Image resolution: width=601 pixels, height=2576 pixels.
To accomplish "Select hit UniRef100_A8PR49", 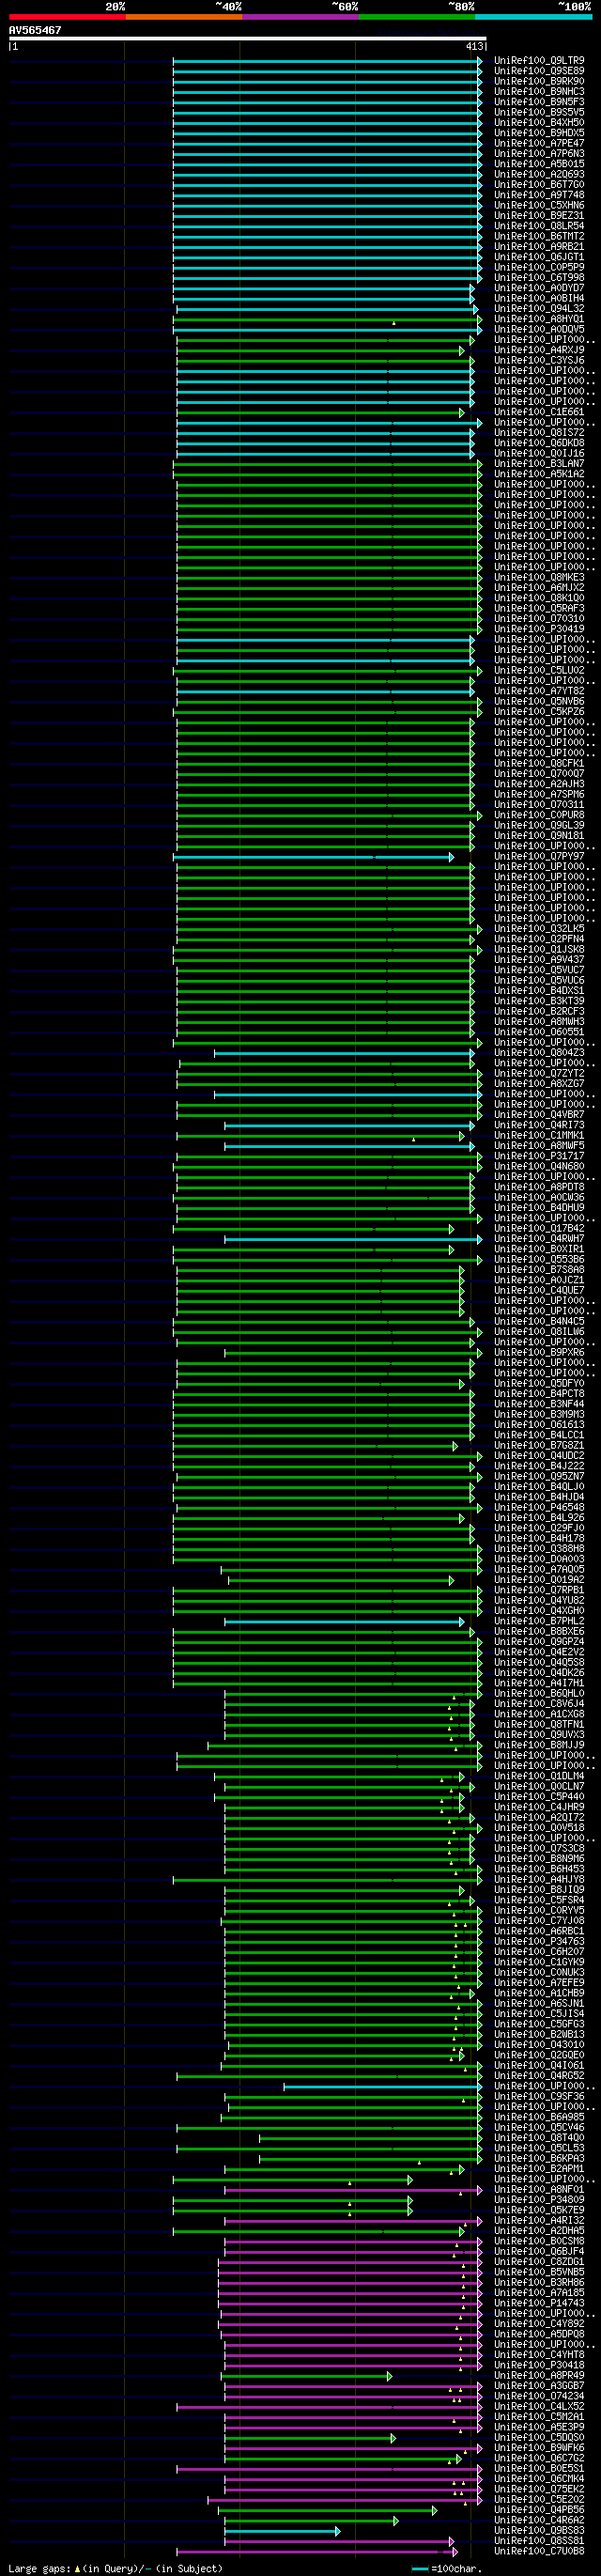I will coord(539,2376).
